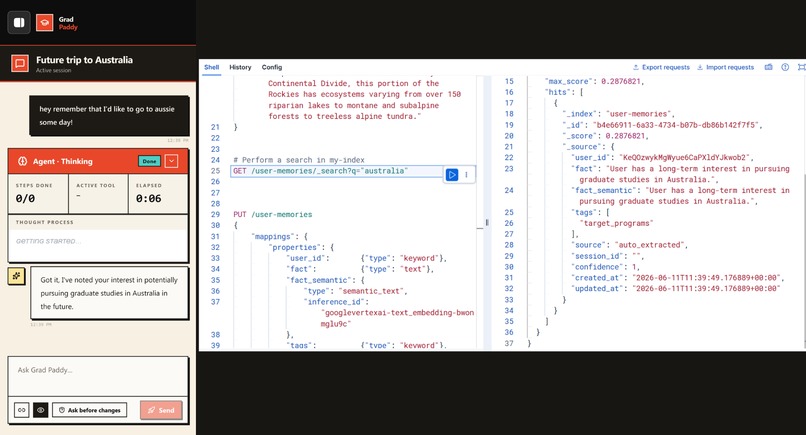Image resolution: width=806 pixels, height=435 pixels.
Task: Click the 'Getting started...' thought process text
Action: (x=48, y=241)
